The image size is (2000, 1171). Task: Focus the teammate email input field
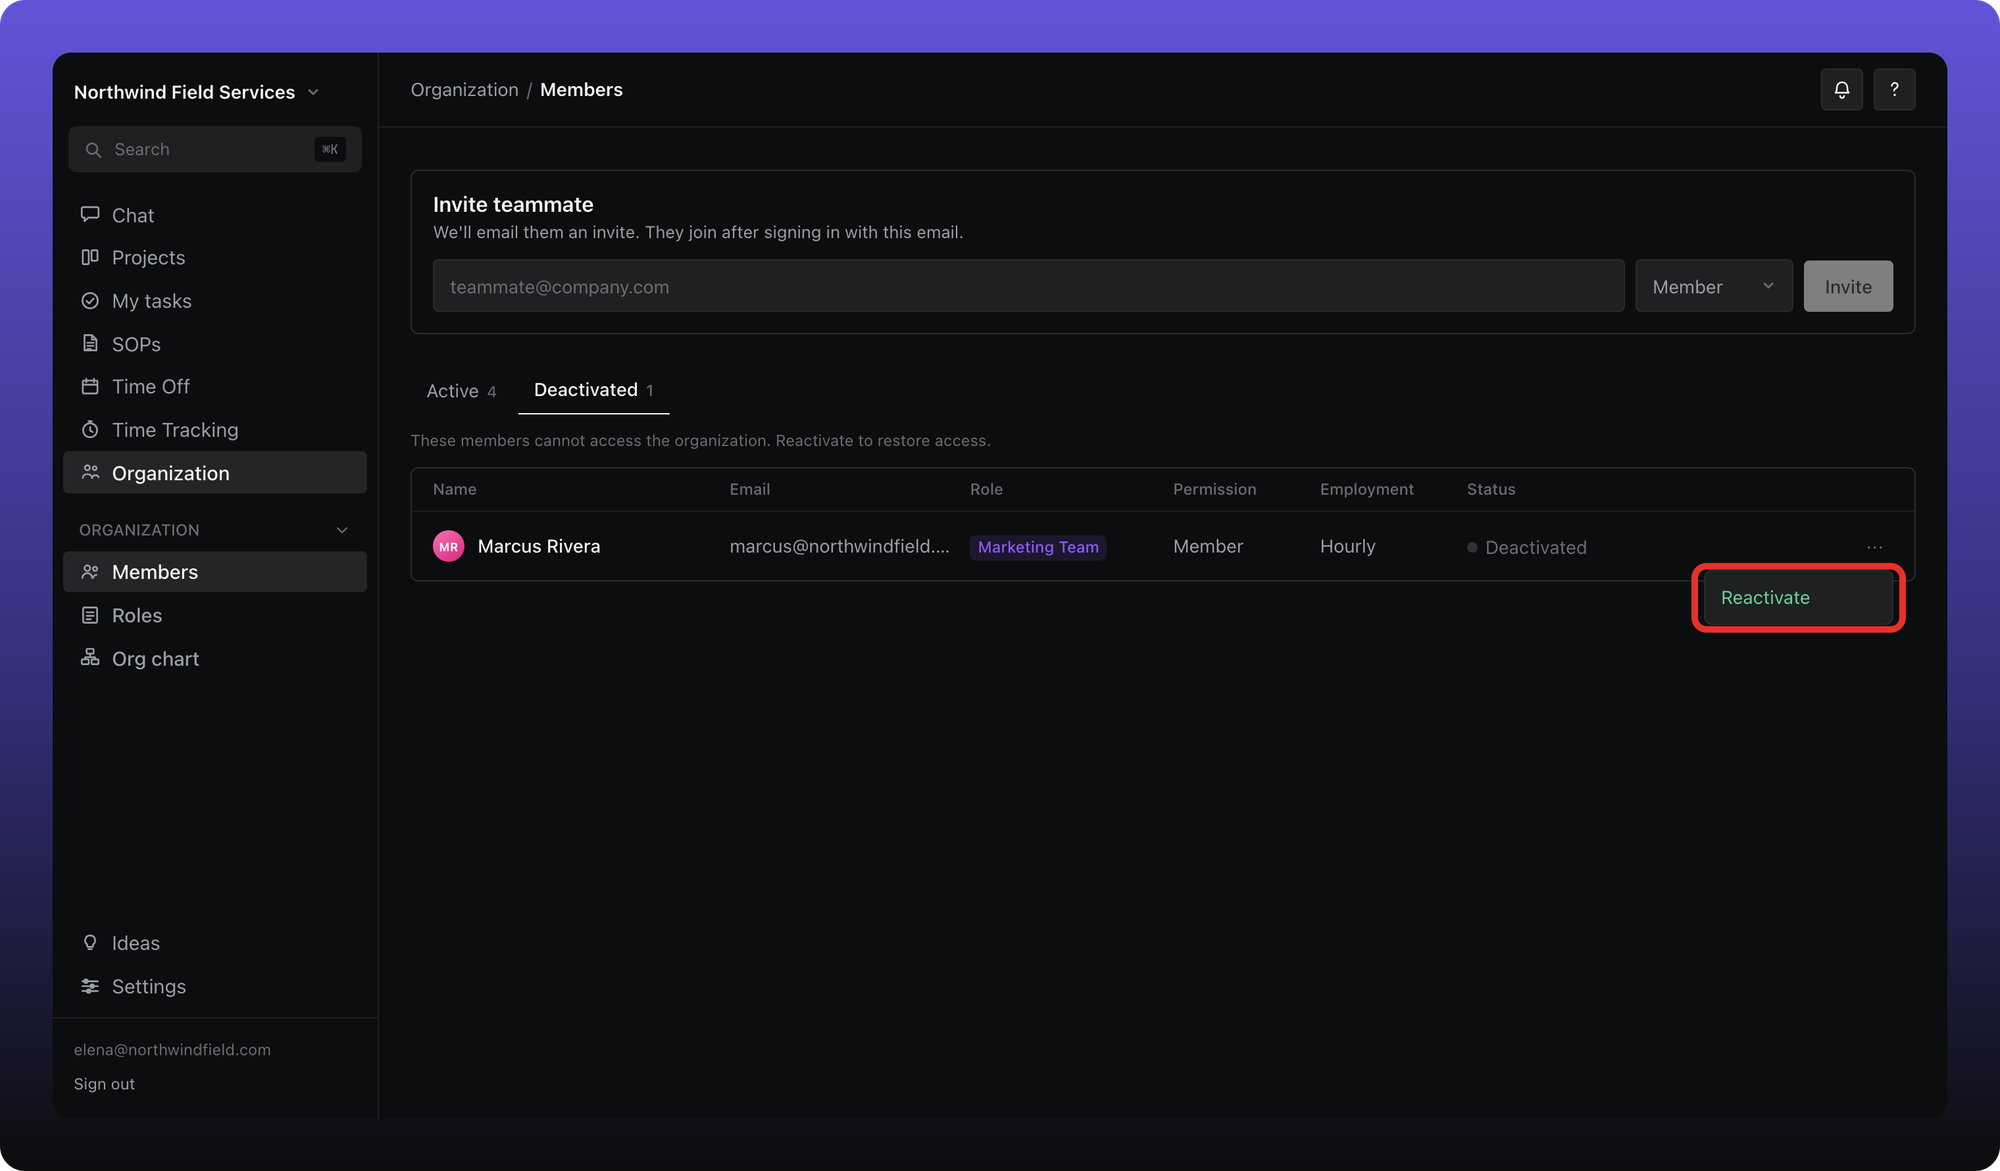1028,287
